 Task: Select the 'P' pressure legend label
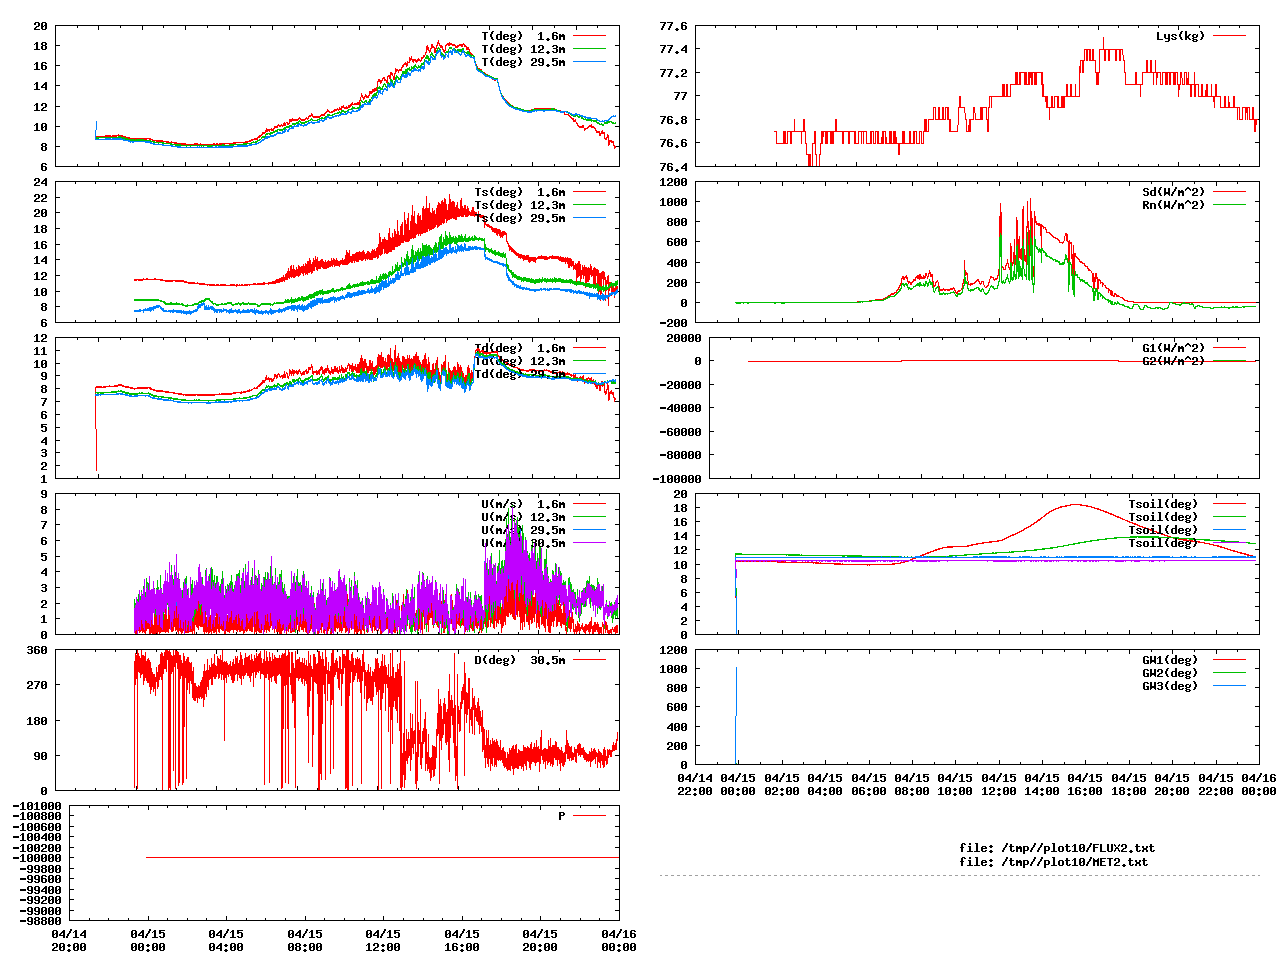pyautogui.click(x=562, y=816)
